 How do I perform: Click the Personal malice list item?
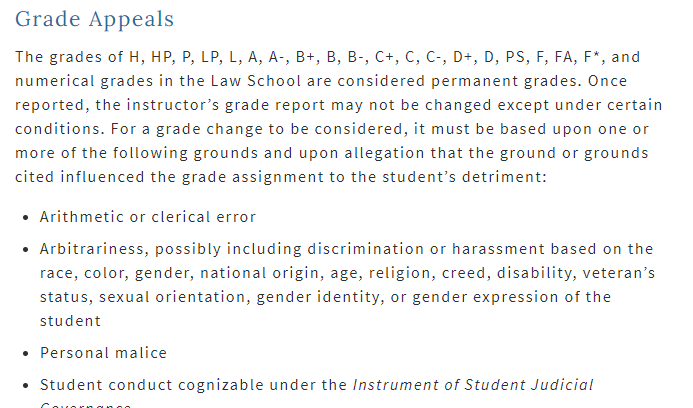(103, 353)
